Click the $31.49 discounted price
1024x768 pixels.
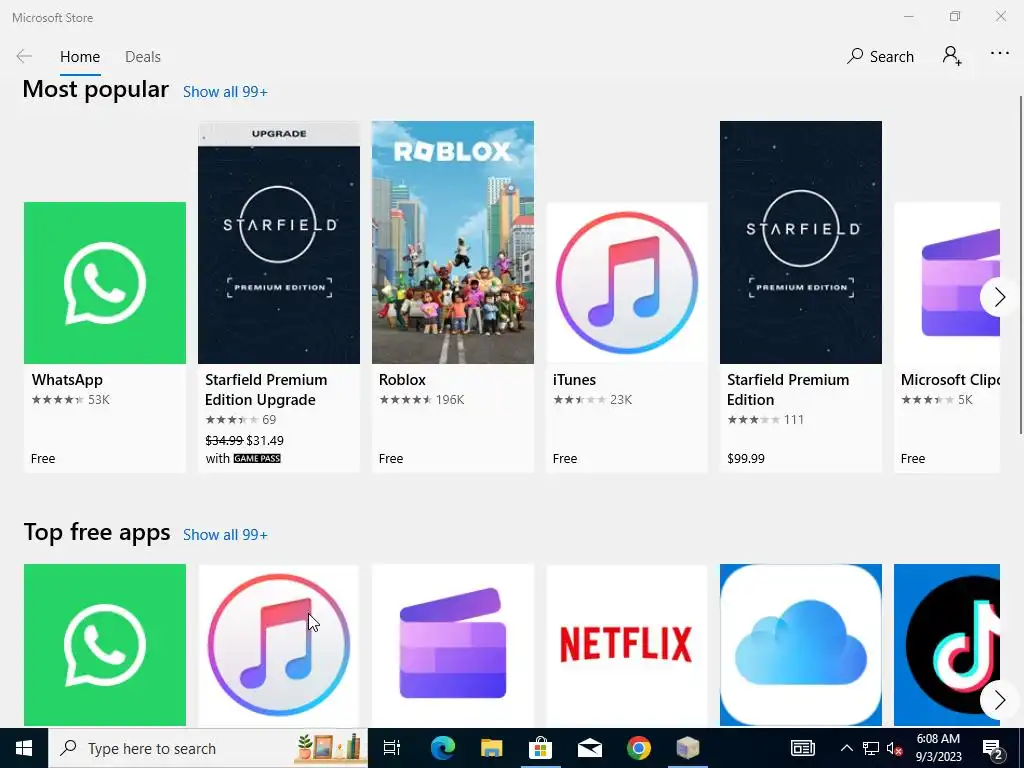pyautogui.click(x=265, y=441)
